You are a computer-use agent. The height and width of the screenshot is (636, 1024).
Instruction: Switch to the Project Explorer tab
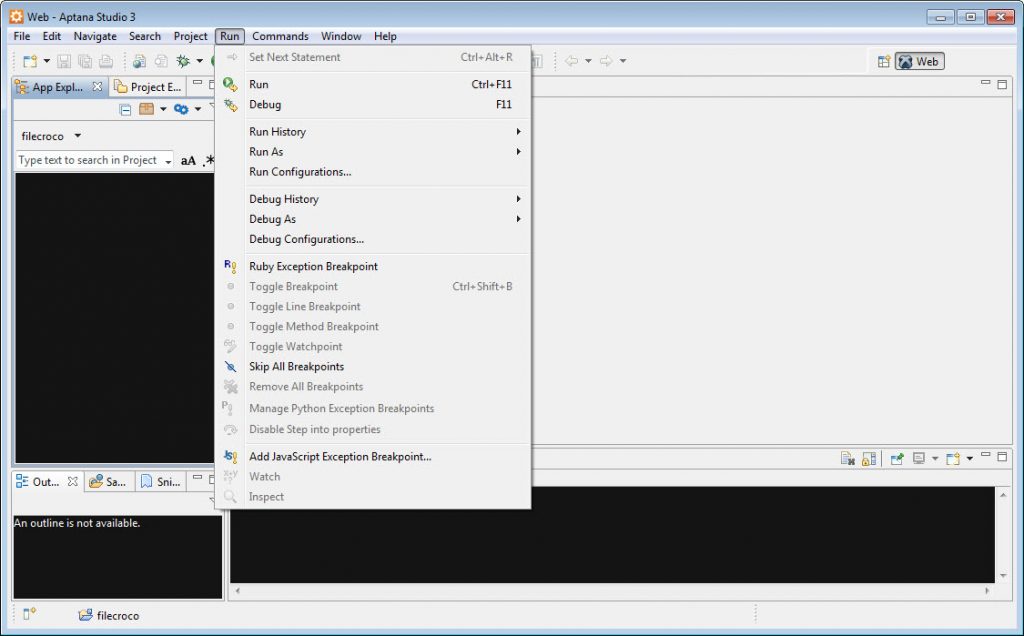coord(148,87)
